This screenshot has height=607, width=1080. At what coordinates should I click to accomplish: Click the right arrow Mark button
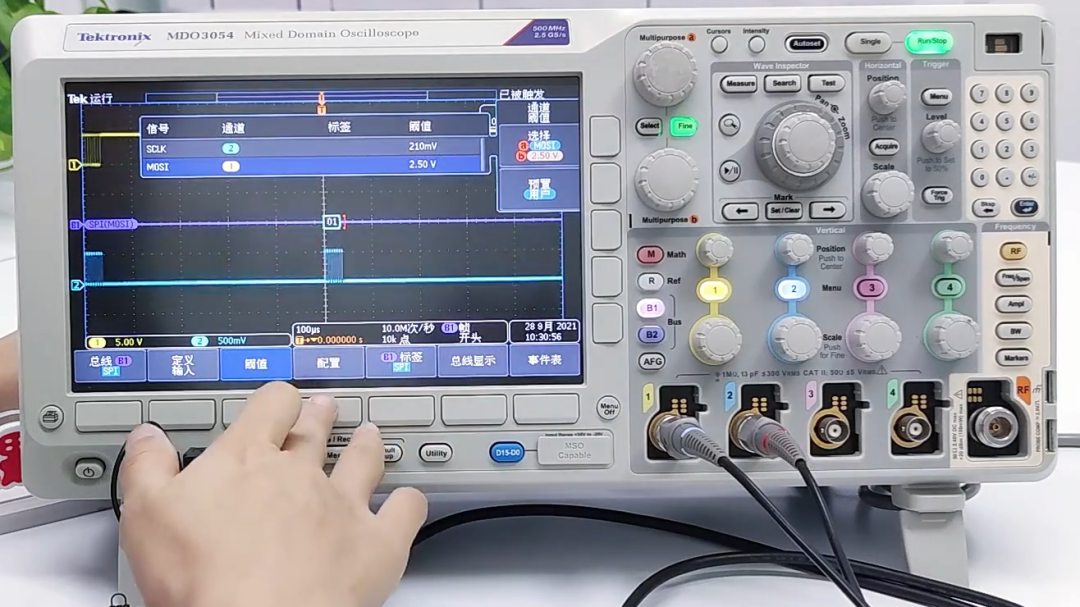[827, 209]
